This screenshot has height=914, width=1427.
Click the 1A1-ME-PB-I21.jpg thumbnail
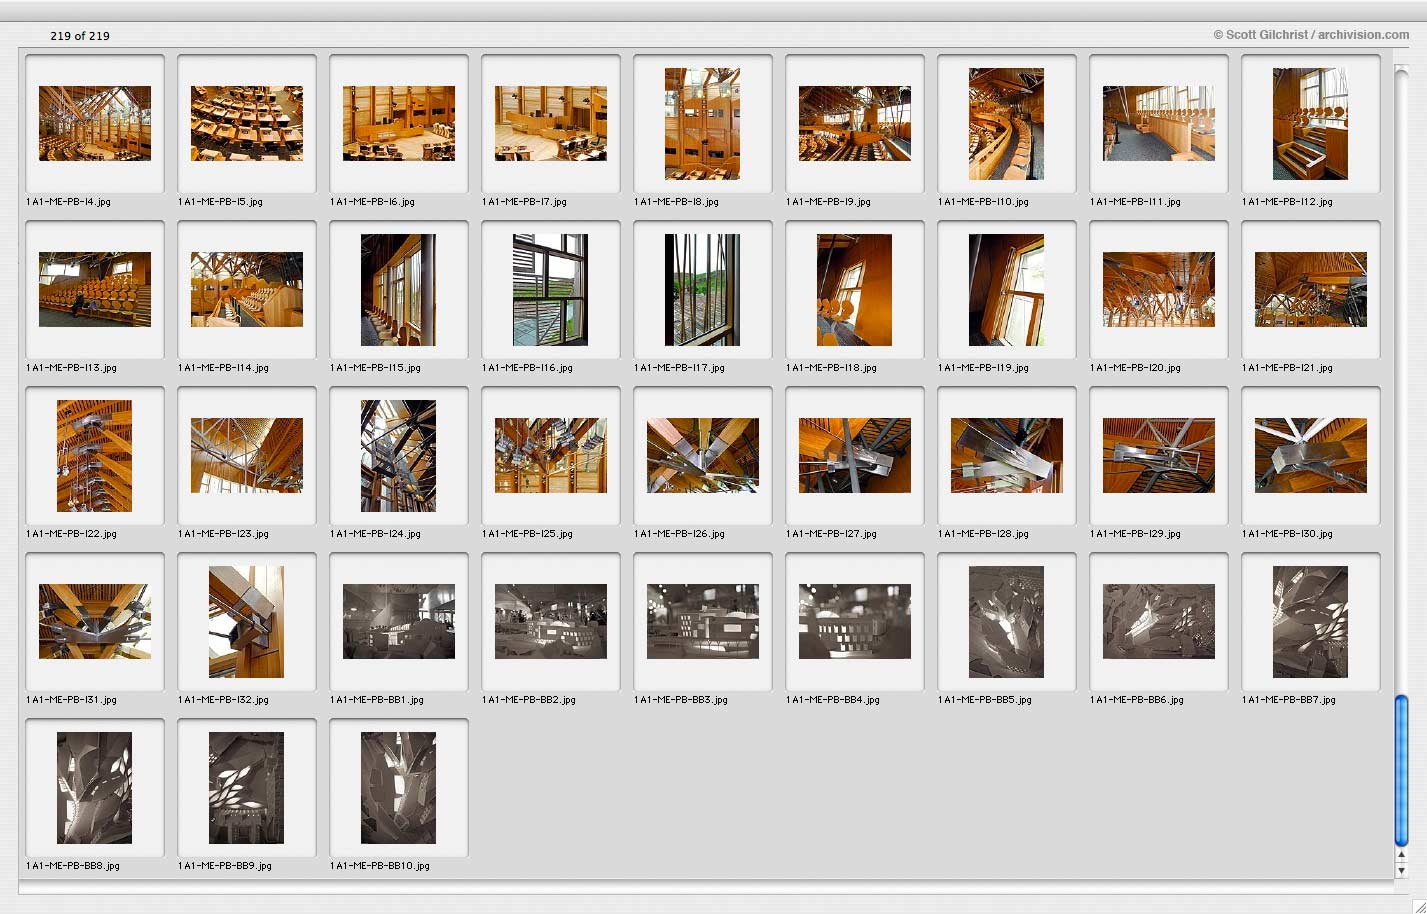(x=1311, y=290)
